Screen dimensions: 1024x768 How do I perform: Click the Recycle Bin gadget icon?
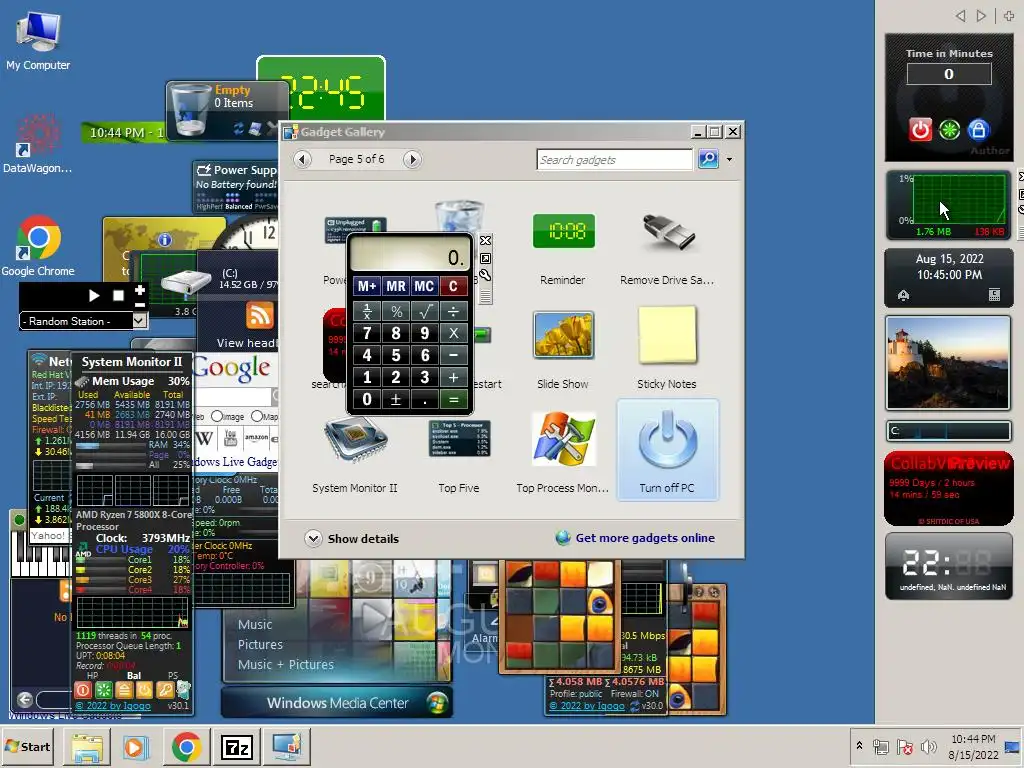pos(189,110)
